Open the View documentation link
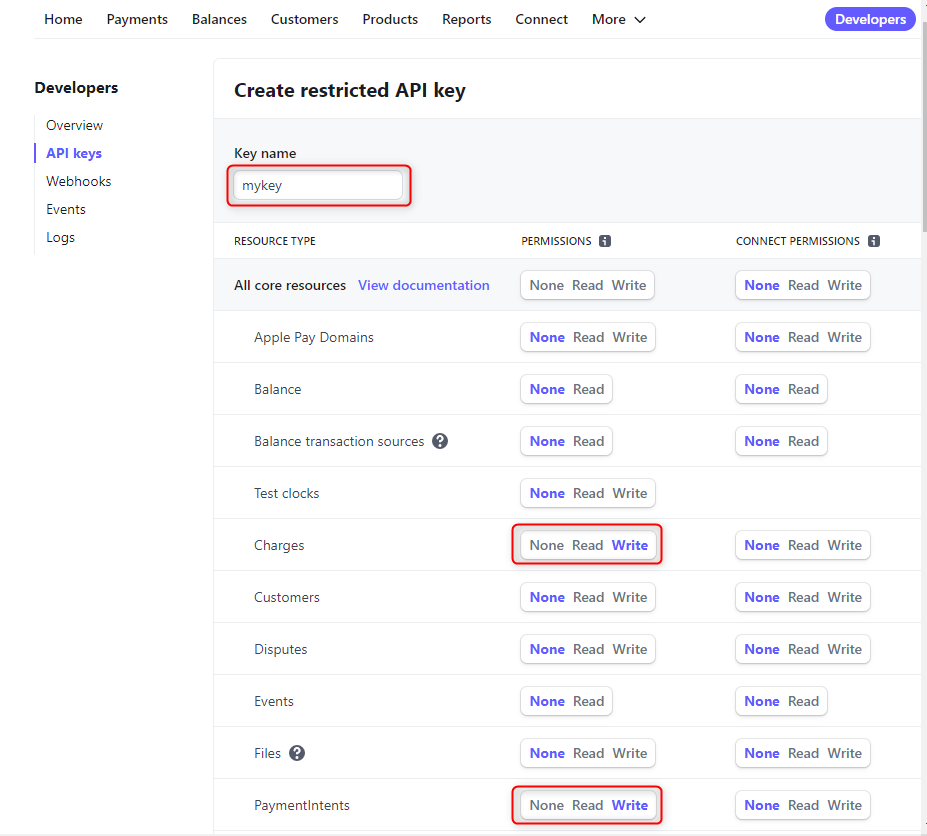The height and width of the screenshot is (836, 927). point(423,285)
